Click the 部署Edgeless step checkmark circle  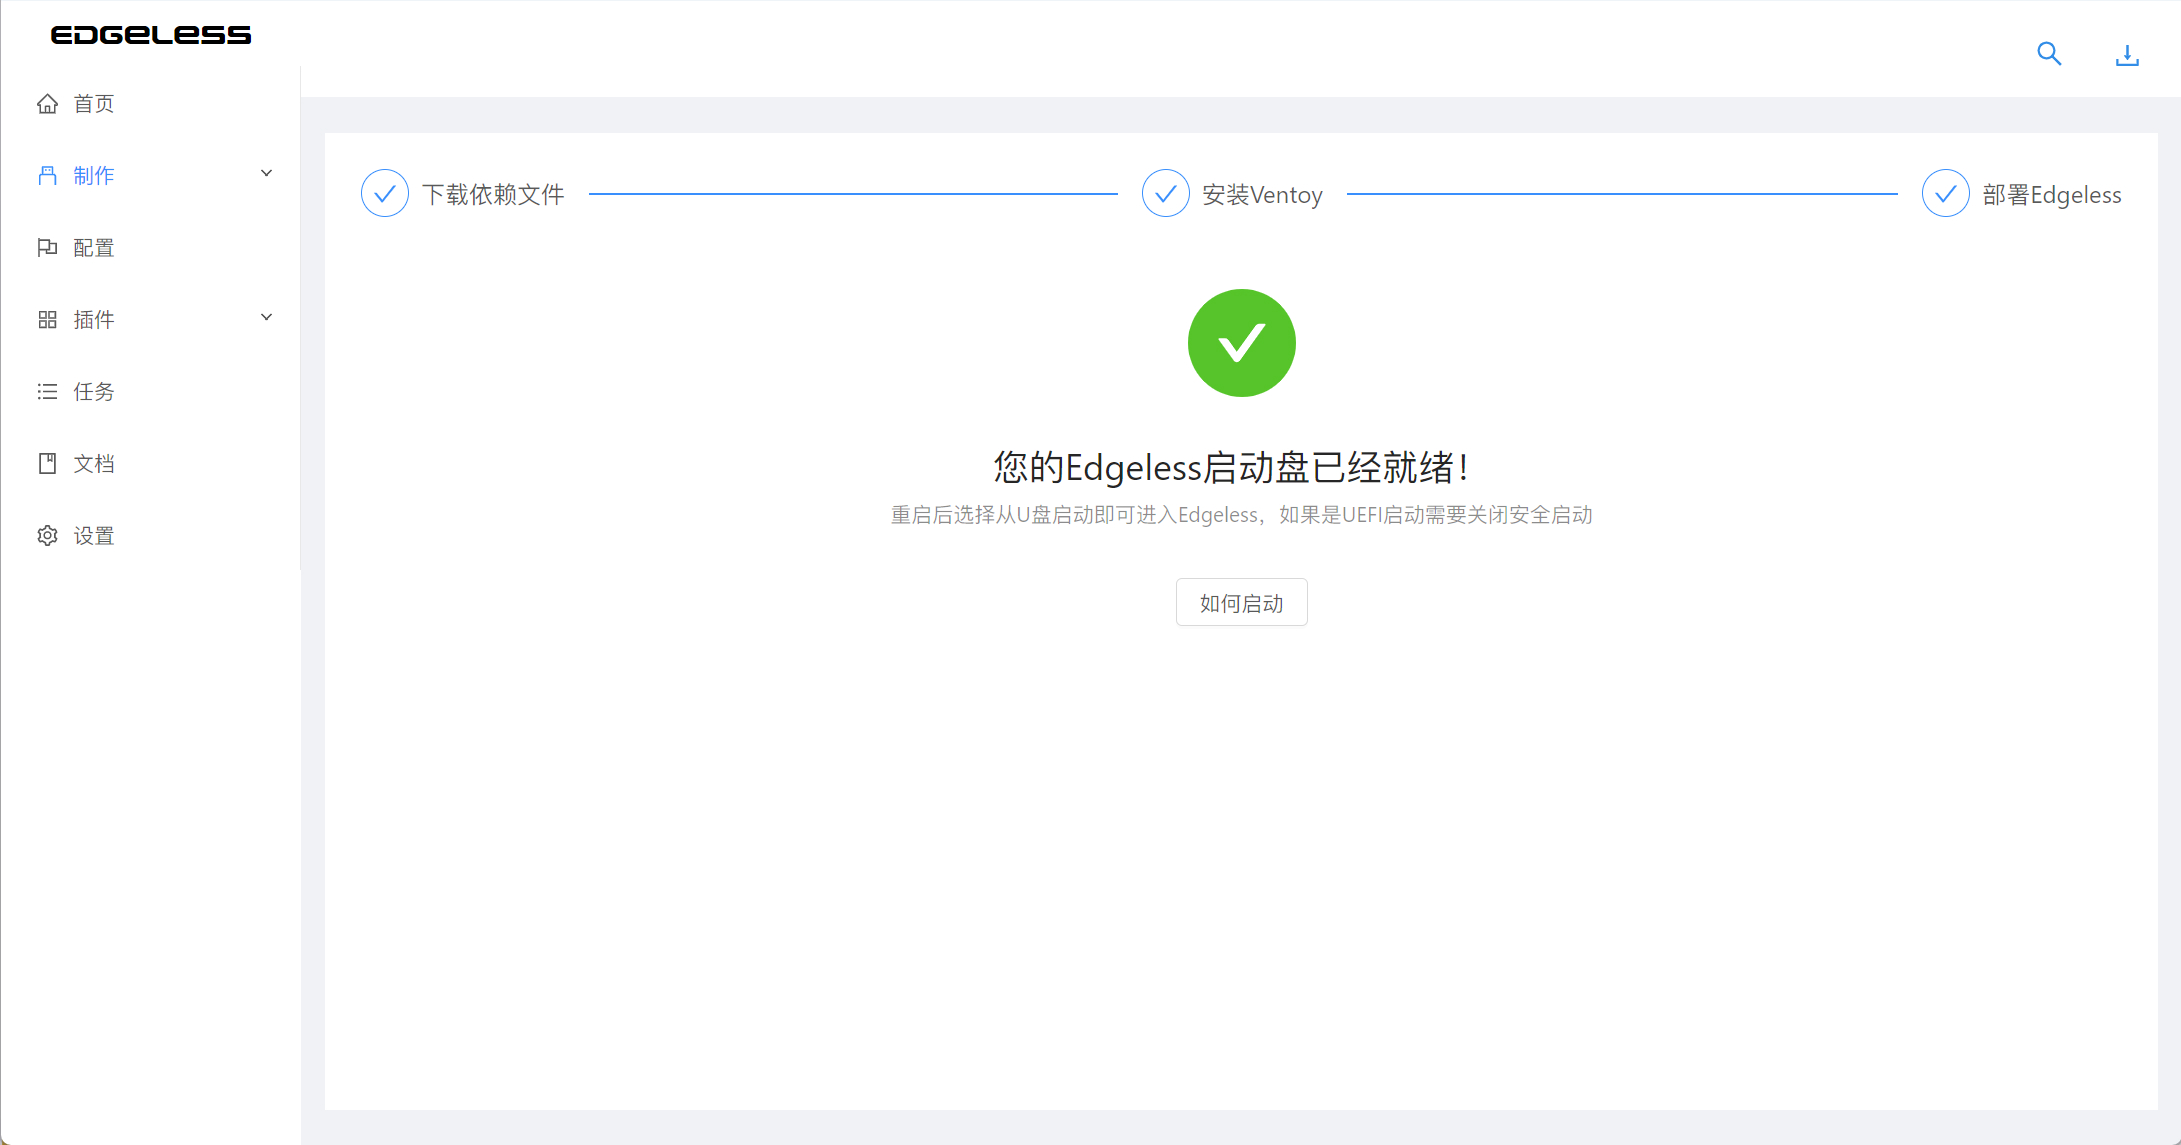click(1946, 194)
